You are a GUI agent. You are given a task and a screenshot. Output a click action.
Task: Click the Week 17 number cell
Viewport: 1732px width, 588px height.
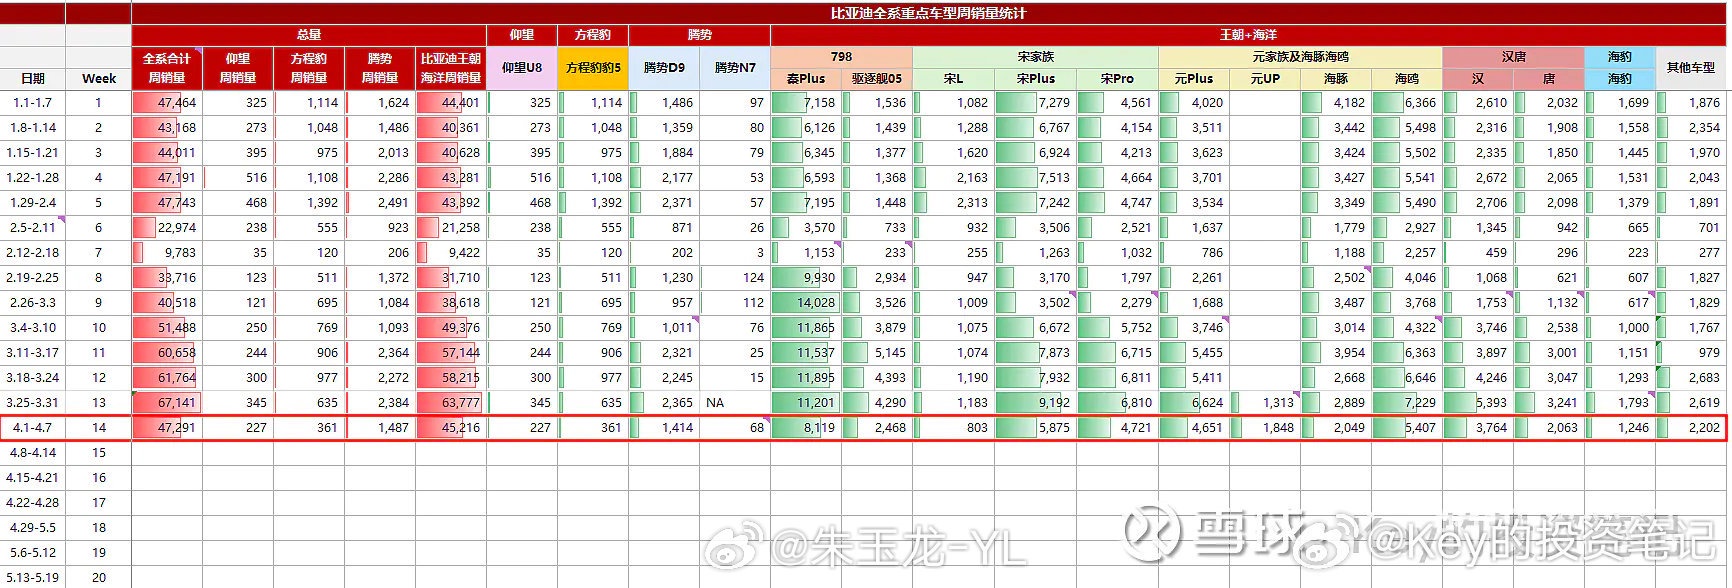point(99,502)
